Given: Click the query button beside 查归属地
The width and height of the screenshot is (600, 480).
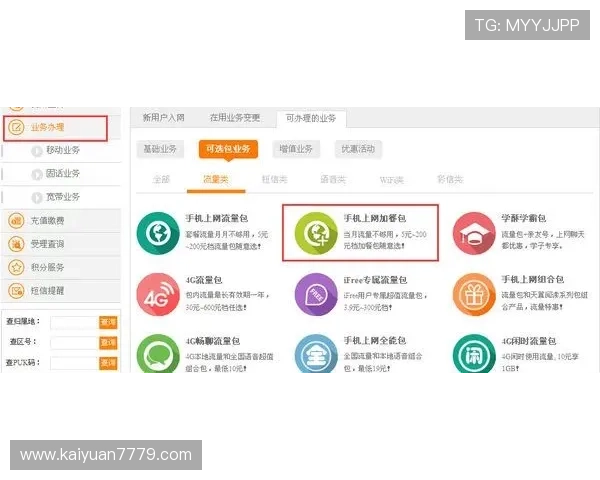Looking at the screenshot, I should [108, 323].
